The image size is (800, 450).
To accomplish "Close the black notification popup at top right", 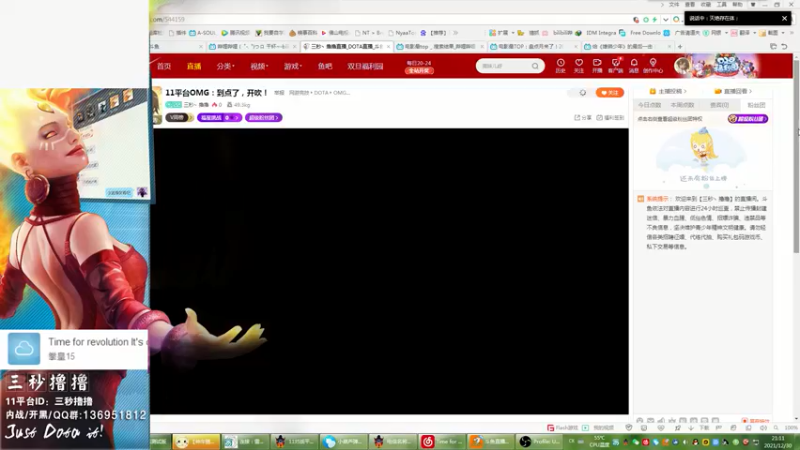I will point(784,18).
